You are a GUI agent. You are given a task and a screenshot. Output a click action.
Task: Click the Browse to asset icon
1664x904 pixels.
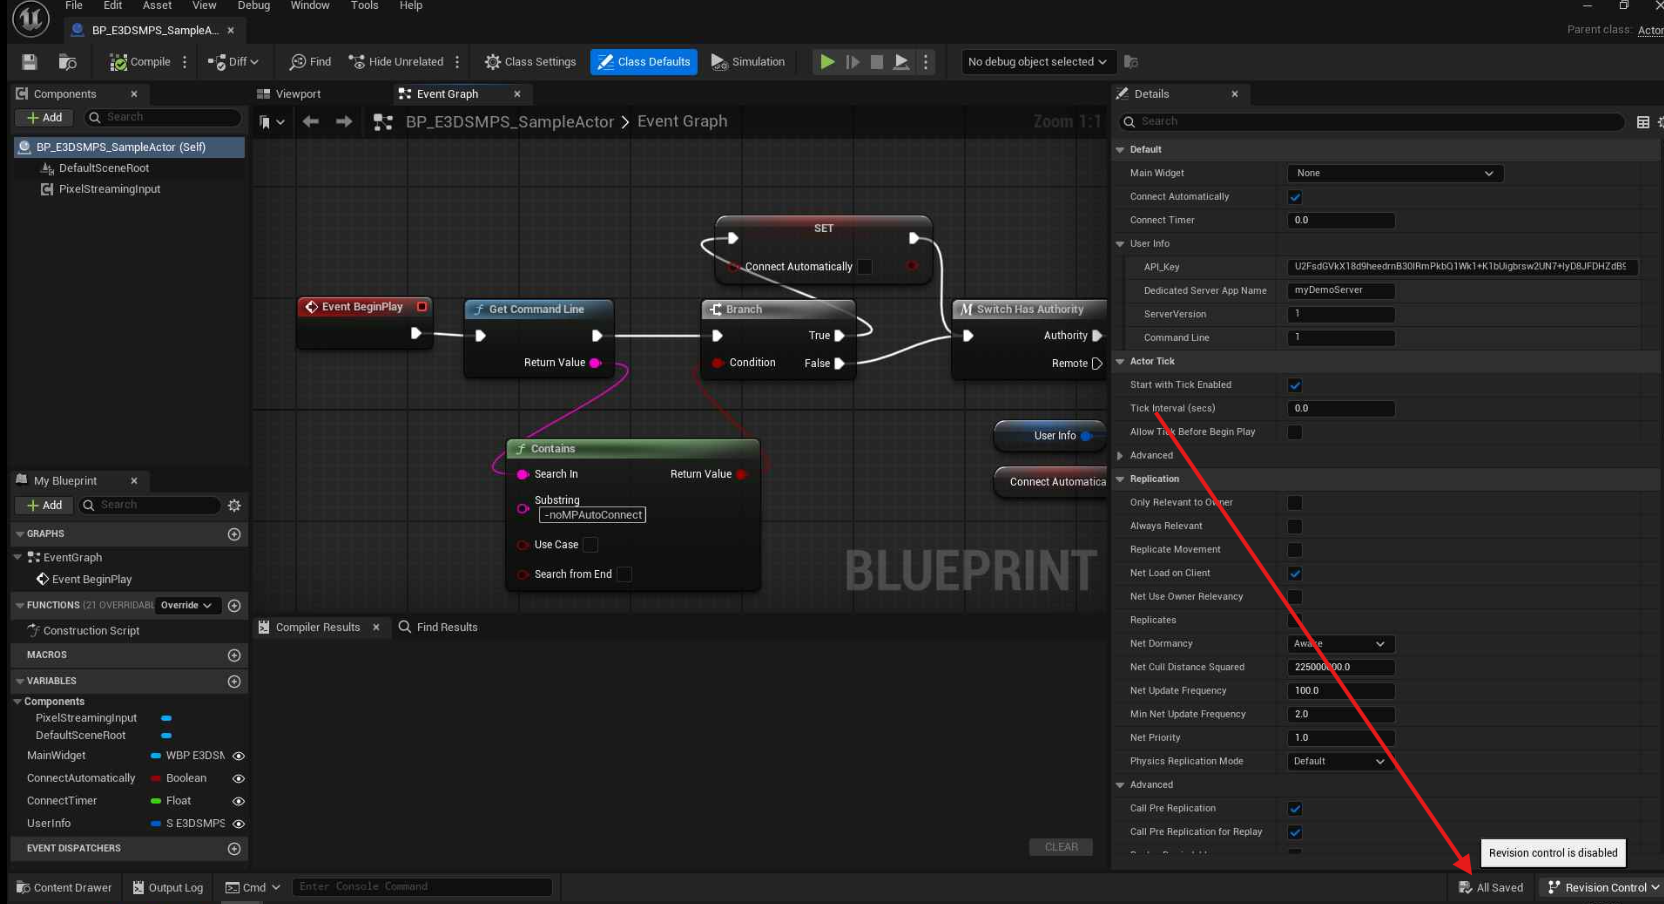[x=68, y=62]
